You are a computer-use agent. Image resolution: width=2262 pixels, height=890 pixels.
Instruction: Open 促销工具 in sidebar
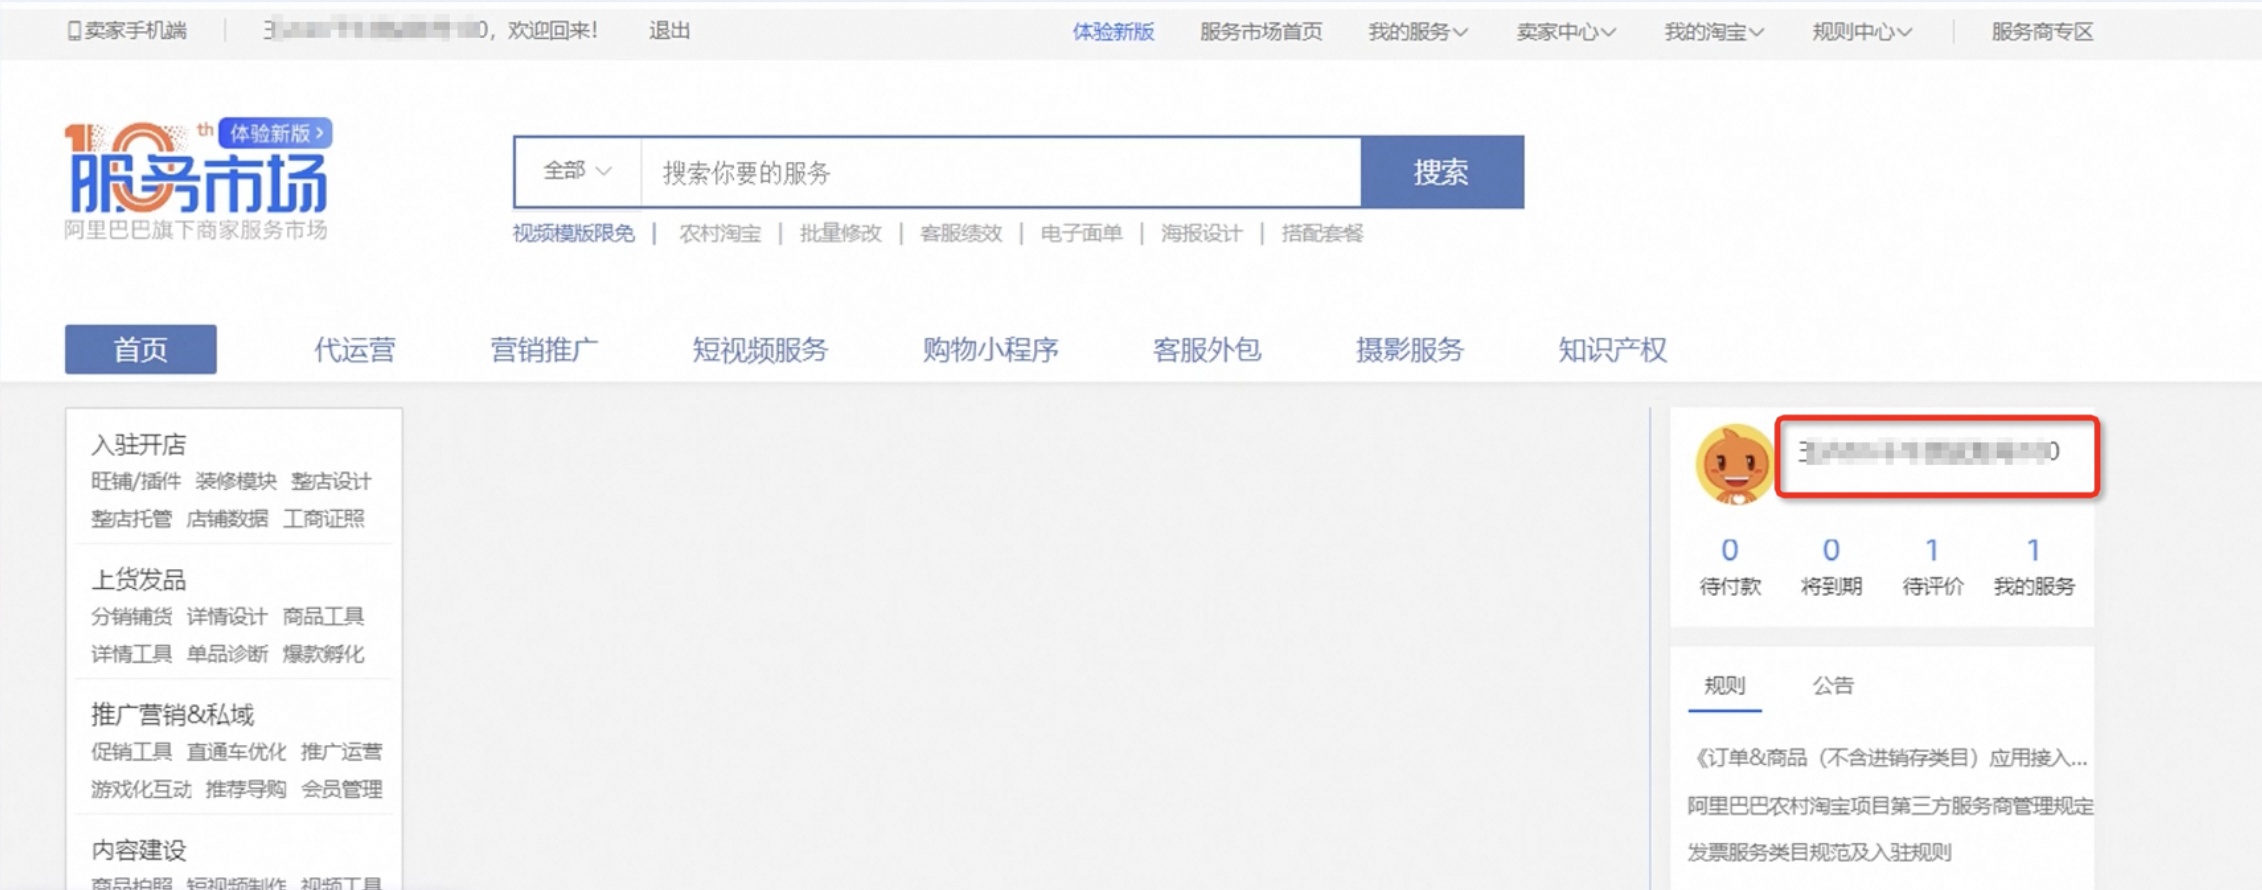point(131,751)
